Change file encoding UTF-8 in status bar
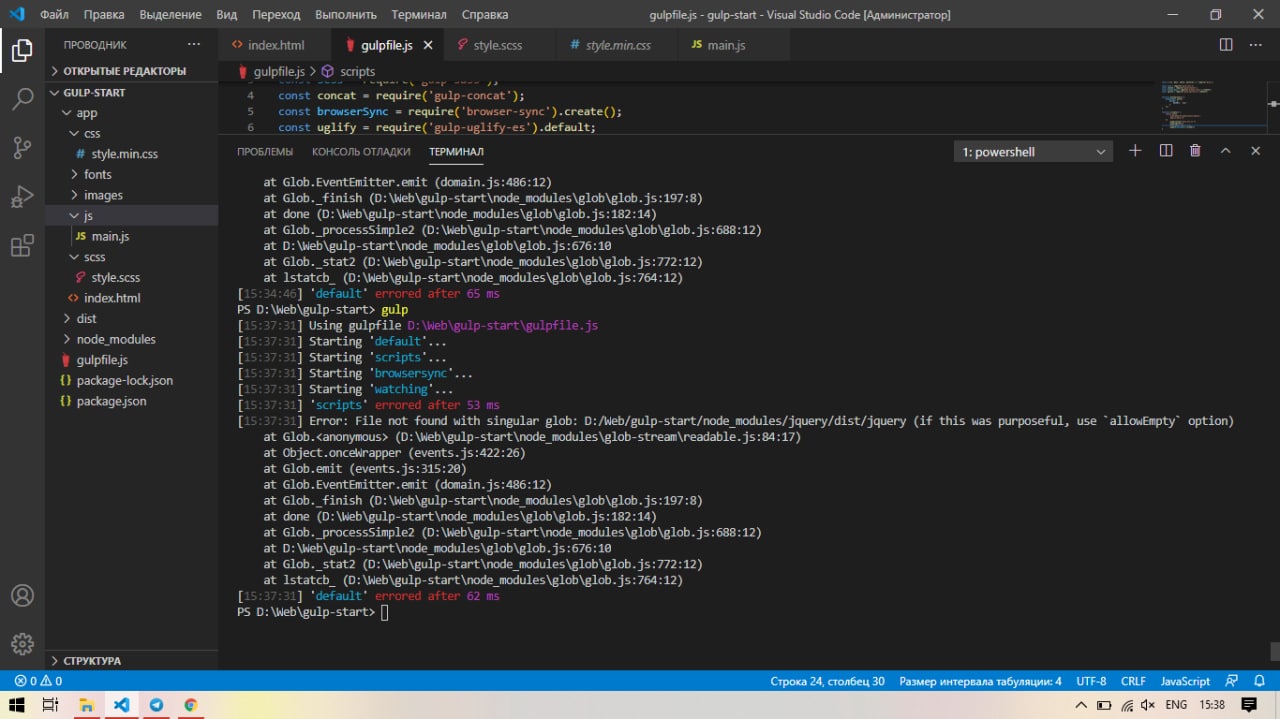 [x=1091, y=681]
